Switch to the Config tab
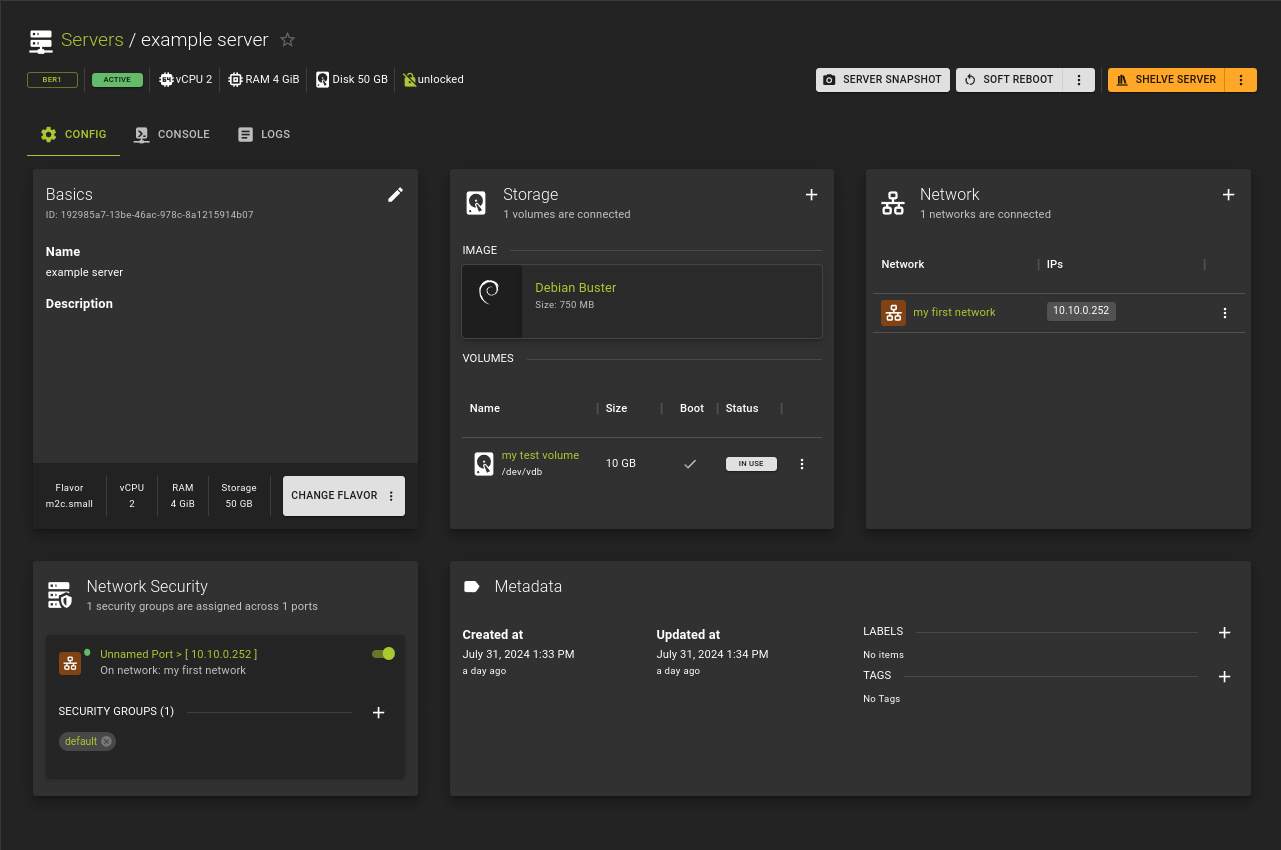This screenshot has height=850, width=1281. 73,134
